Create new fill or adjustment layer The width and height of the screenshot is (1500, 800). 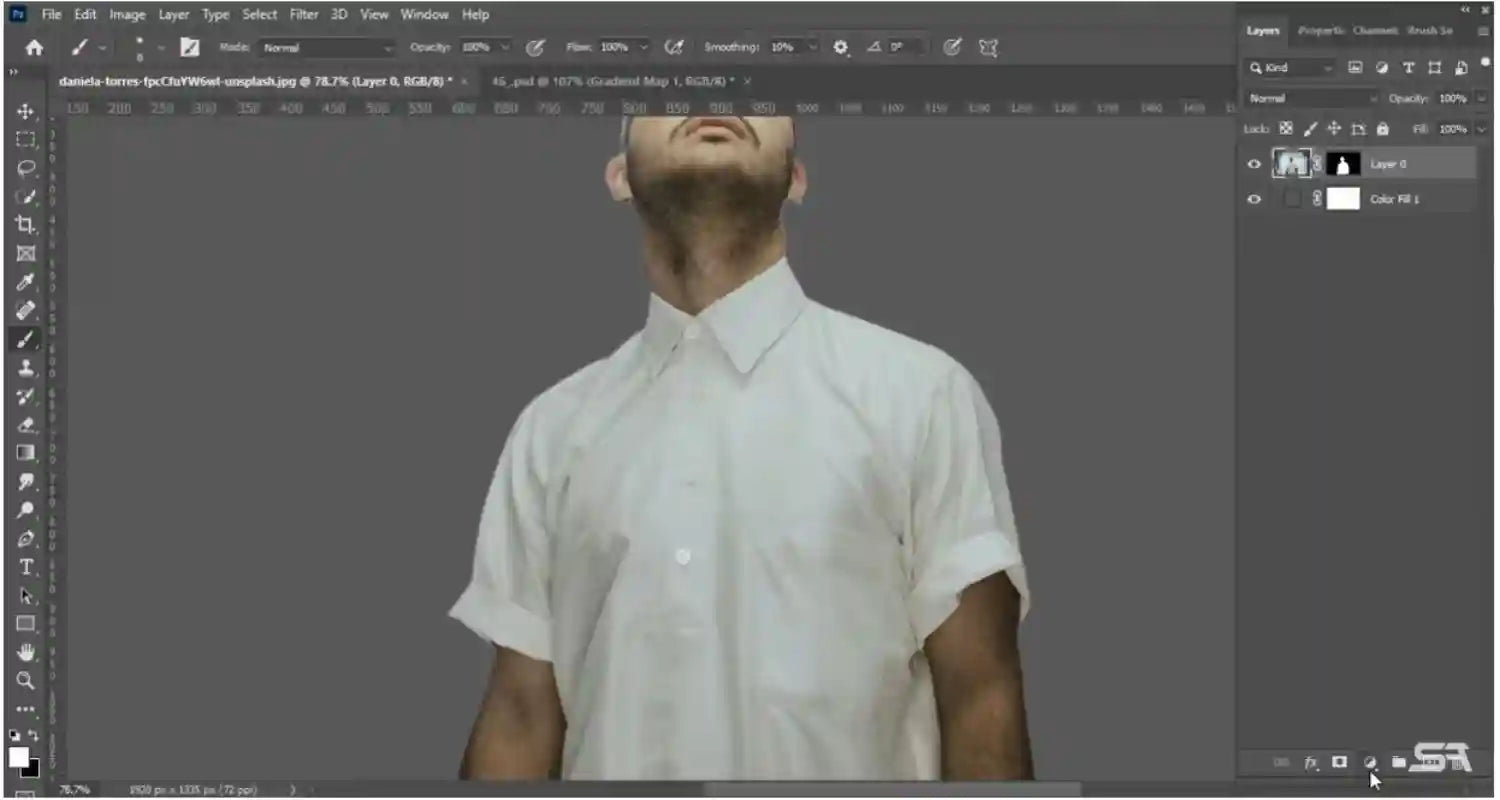point(1370,763)
